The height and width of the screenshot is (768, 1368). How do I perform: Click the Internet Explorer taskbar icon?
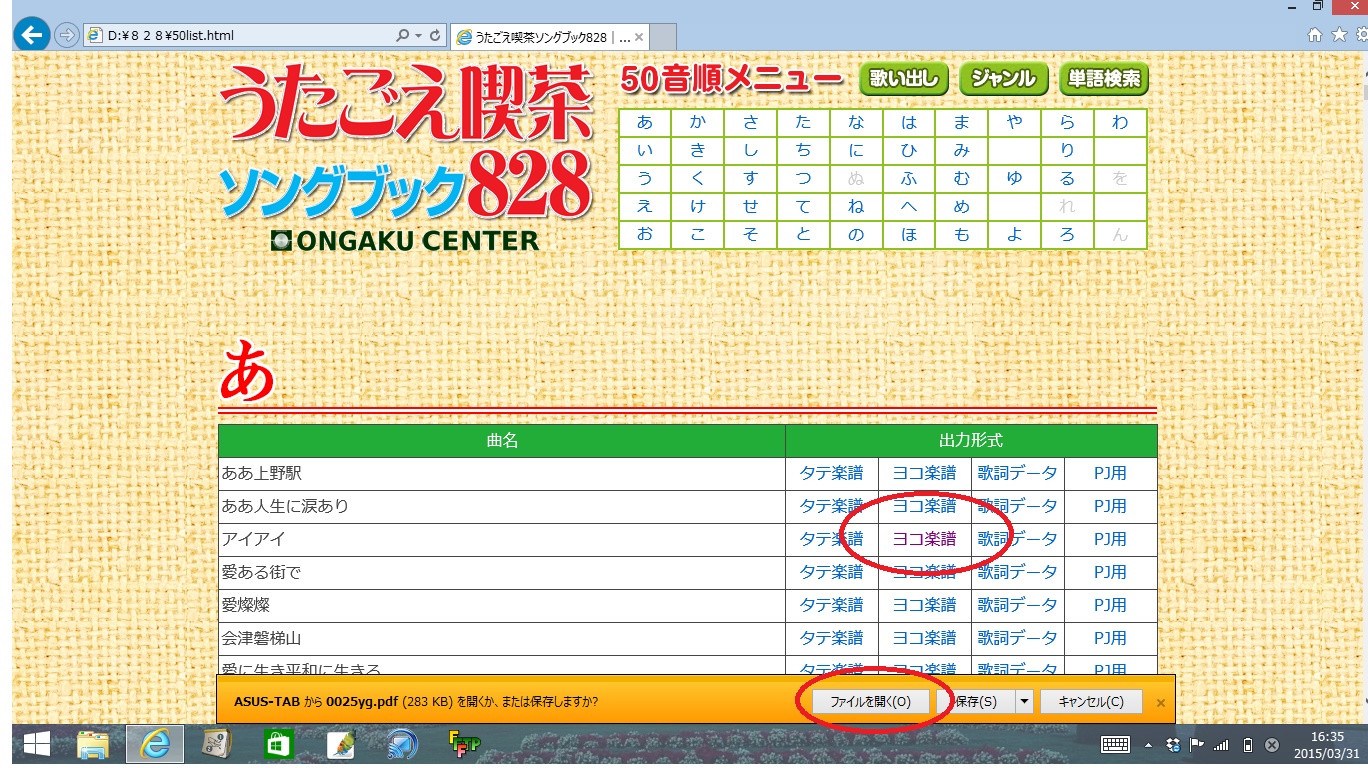pyautogui.click(x=155, y=744)
